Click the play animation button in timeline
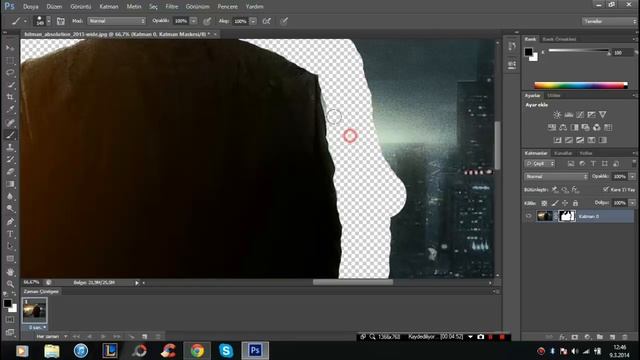The height and width of the screenshot is (360, 640). pos(103,337)
